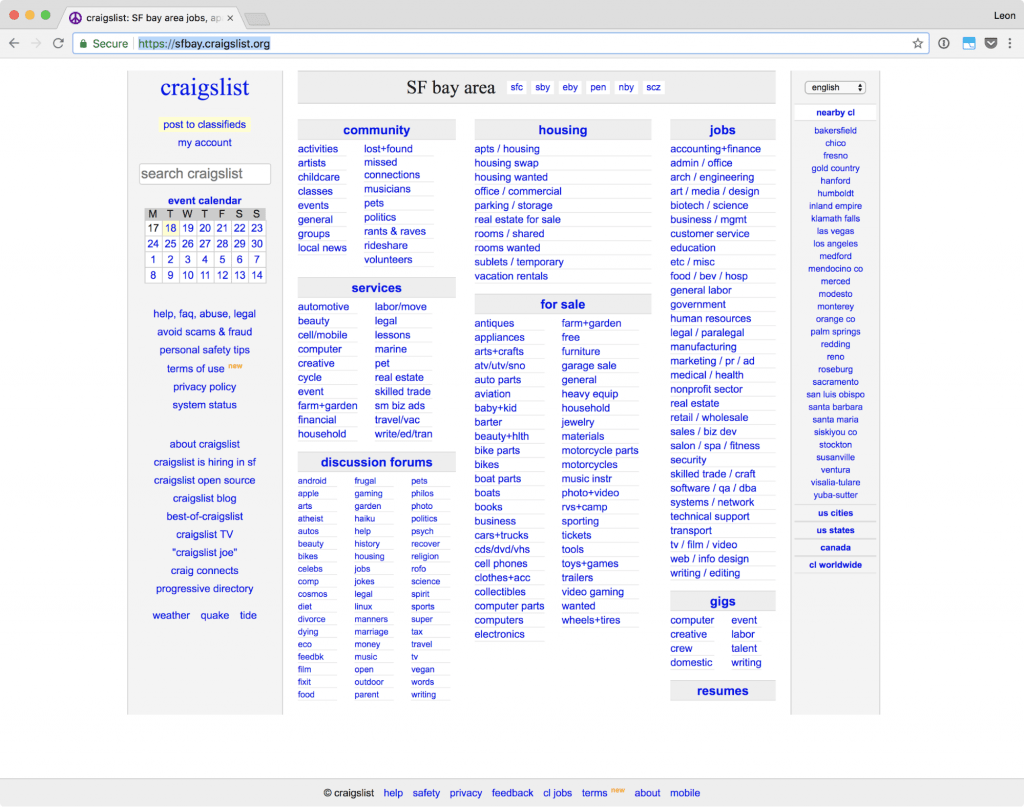Open the quake link
1024x807 pixels.
[x=215, y=615]
